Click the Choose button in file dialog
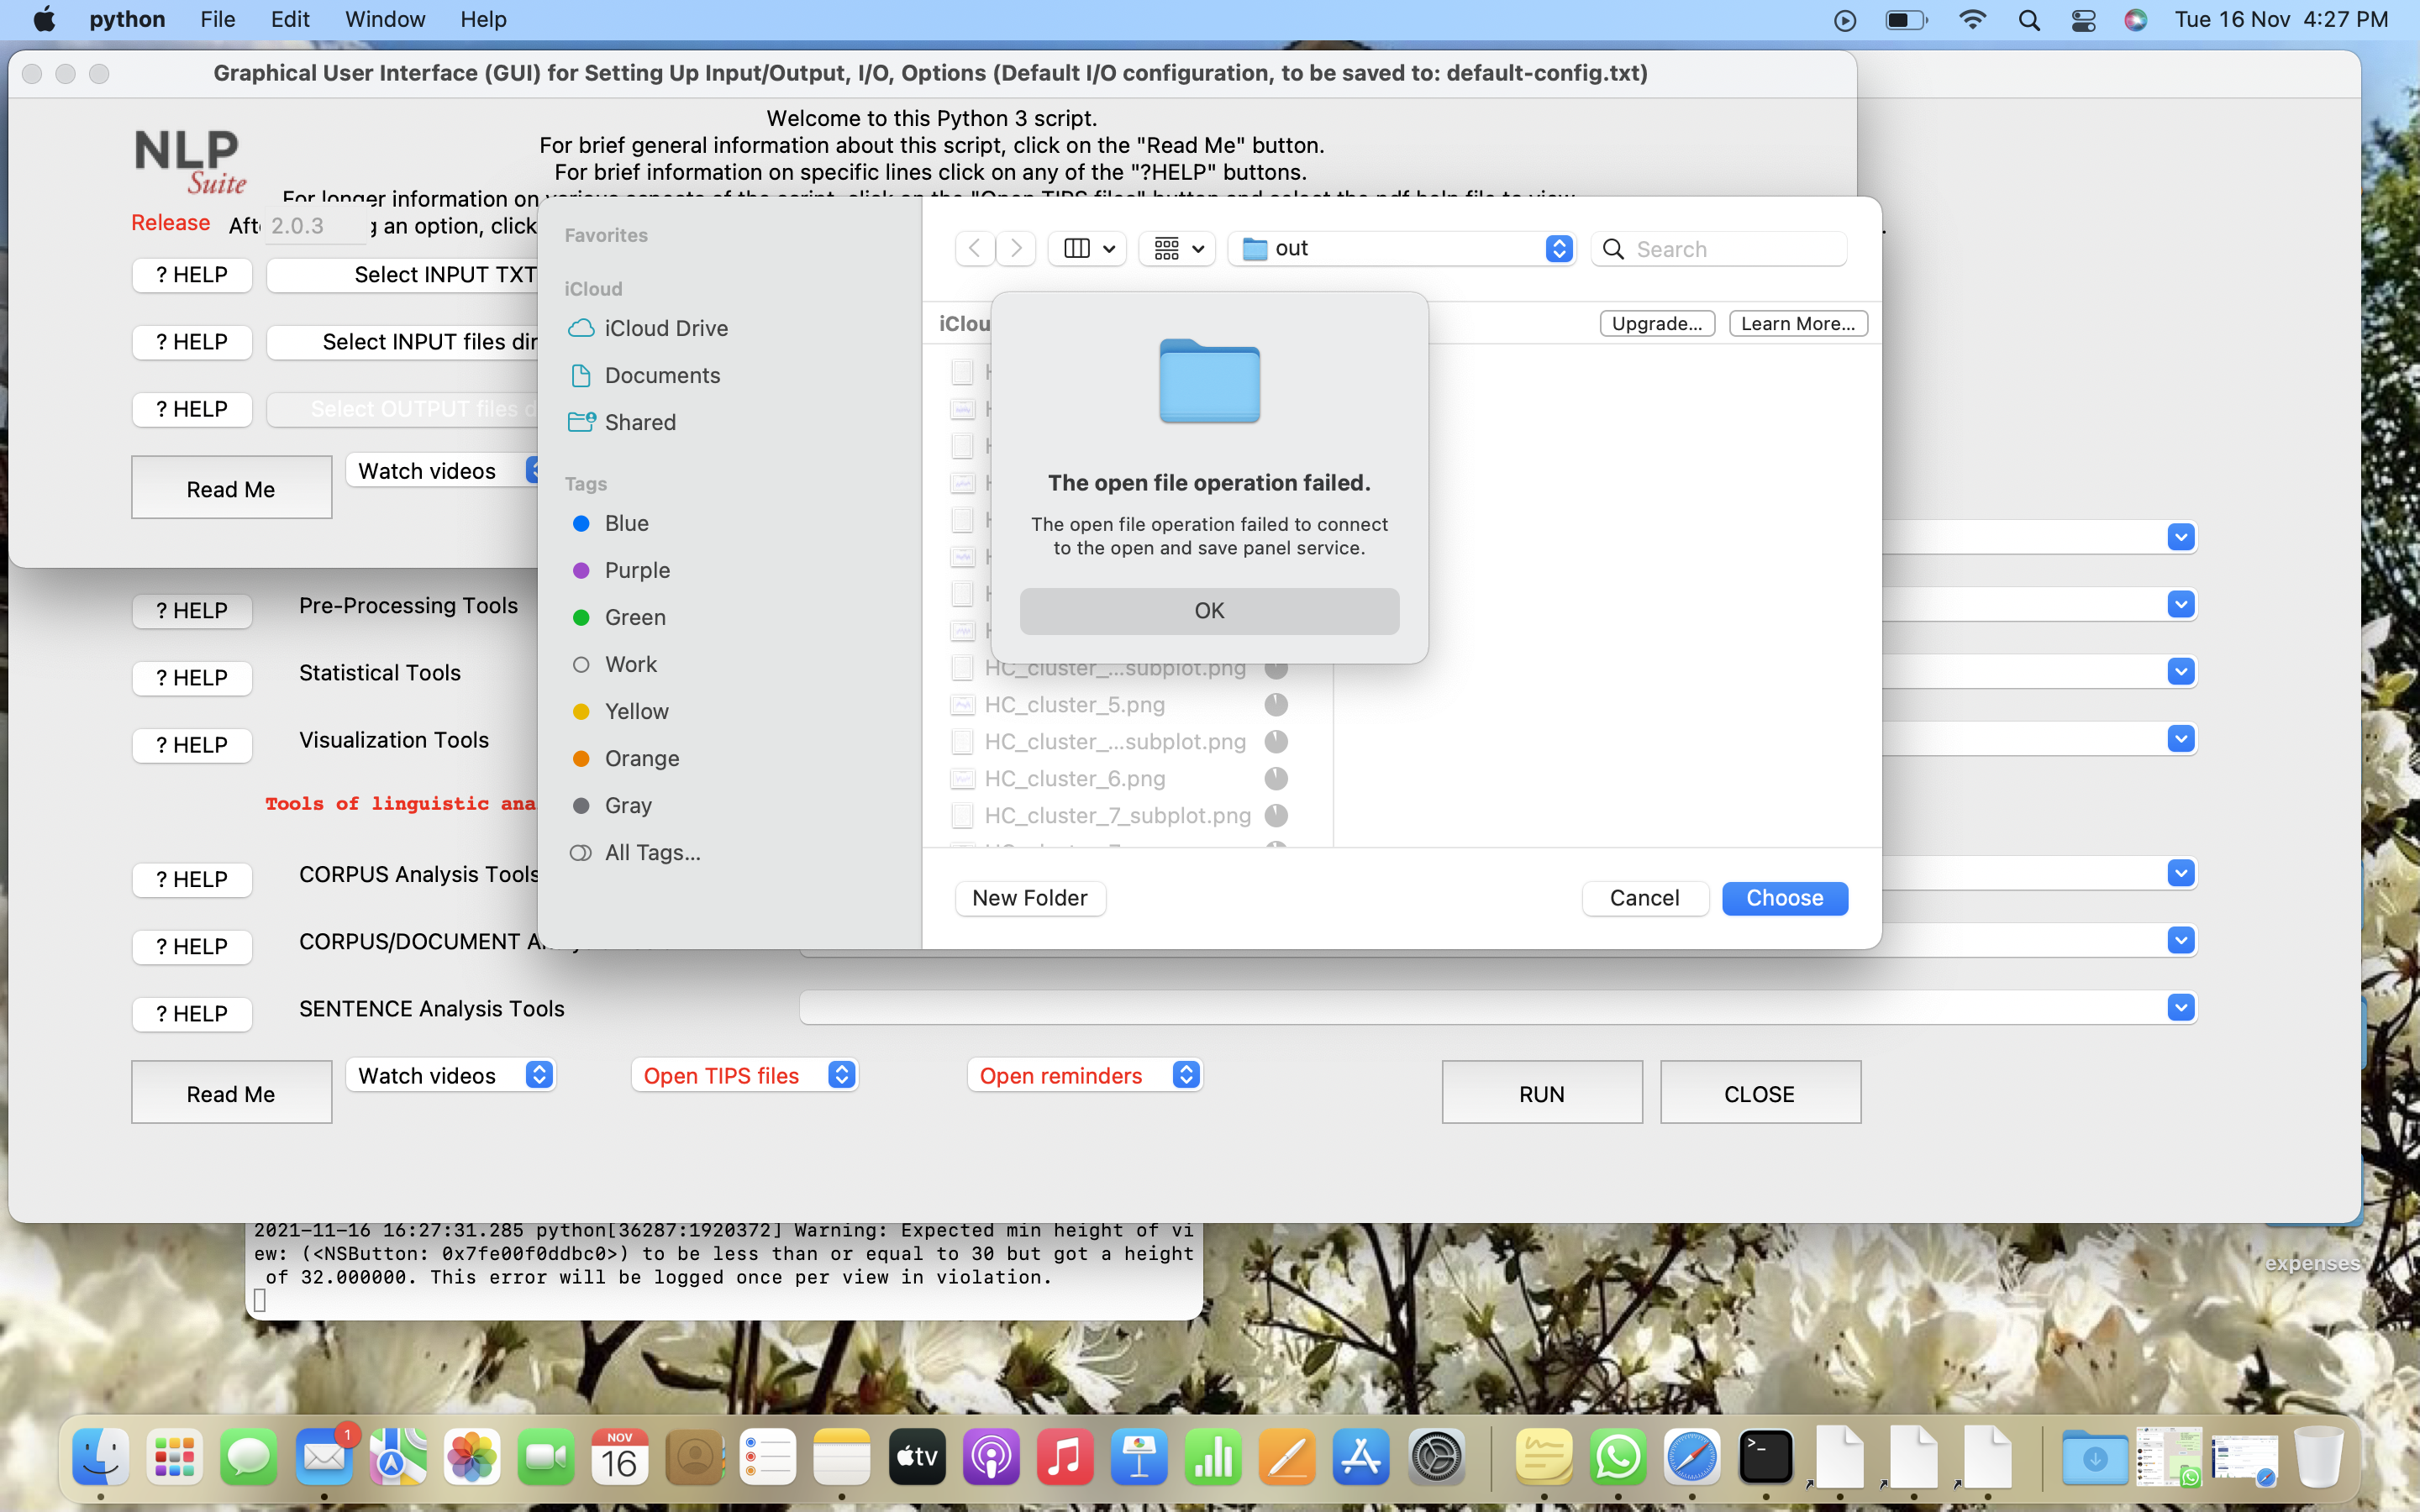The image size is (2420, 1512). tap(1784, 898)
